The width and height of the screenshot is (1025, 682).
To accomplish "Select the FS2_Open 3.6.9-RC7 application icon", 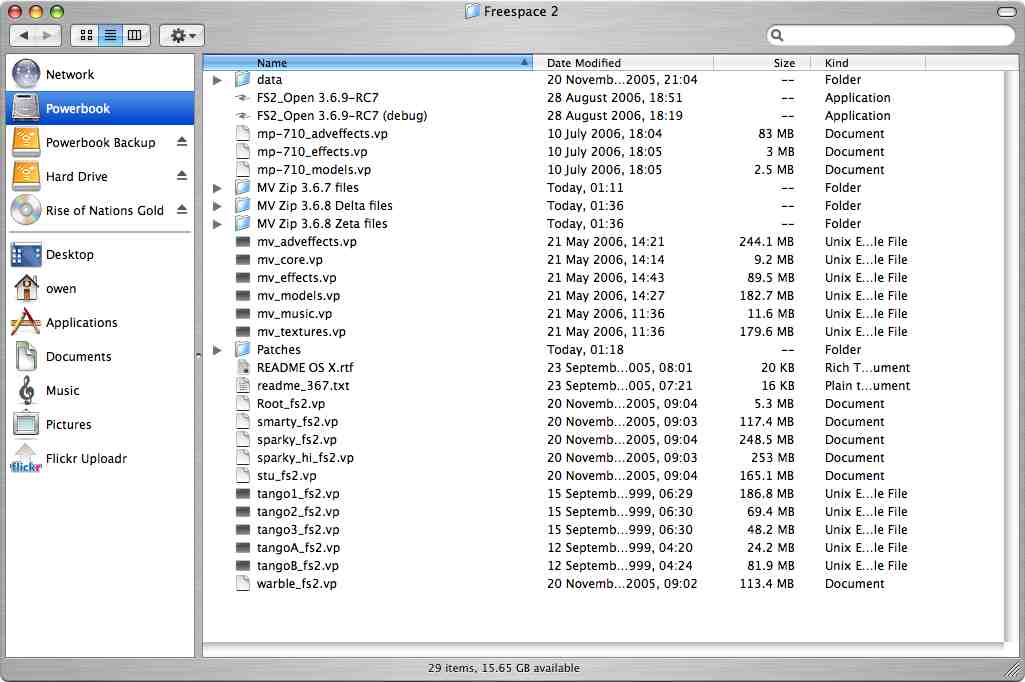I will pos(243,97).
